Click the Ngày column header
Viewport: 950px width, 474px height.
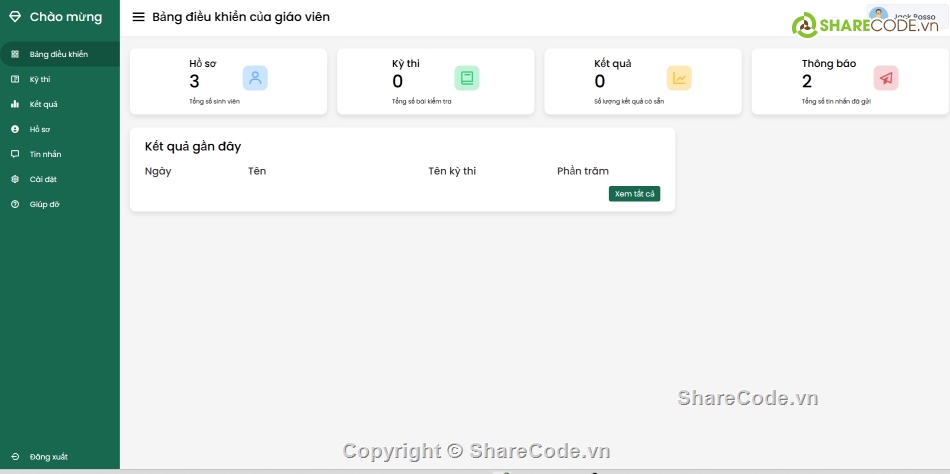[158, 171]
